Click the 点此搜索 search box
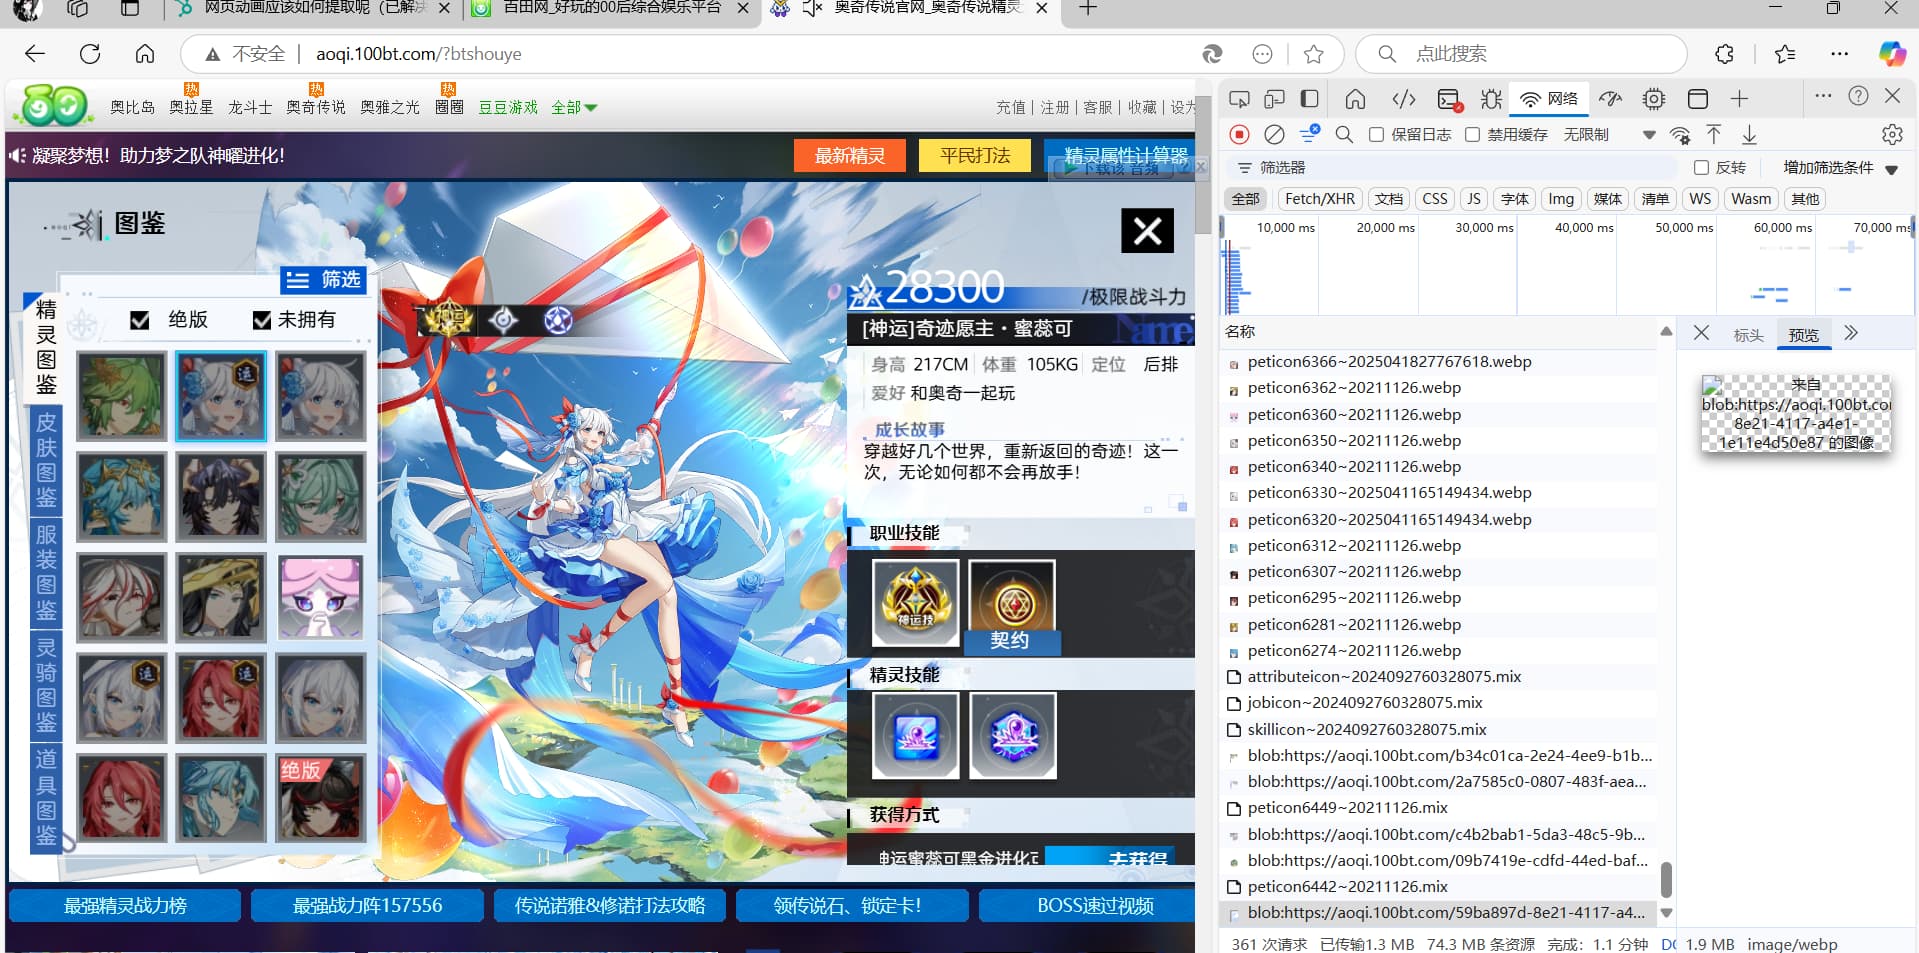The image size is (1919, 953). pyautogui.click(x=1521, y=54)
